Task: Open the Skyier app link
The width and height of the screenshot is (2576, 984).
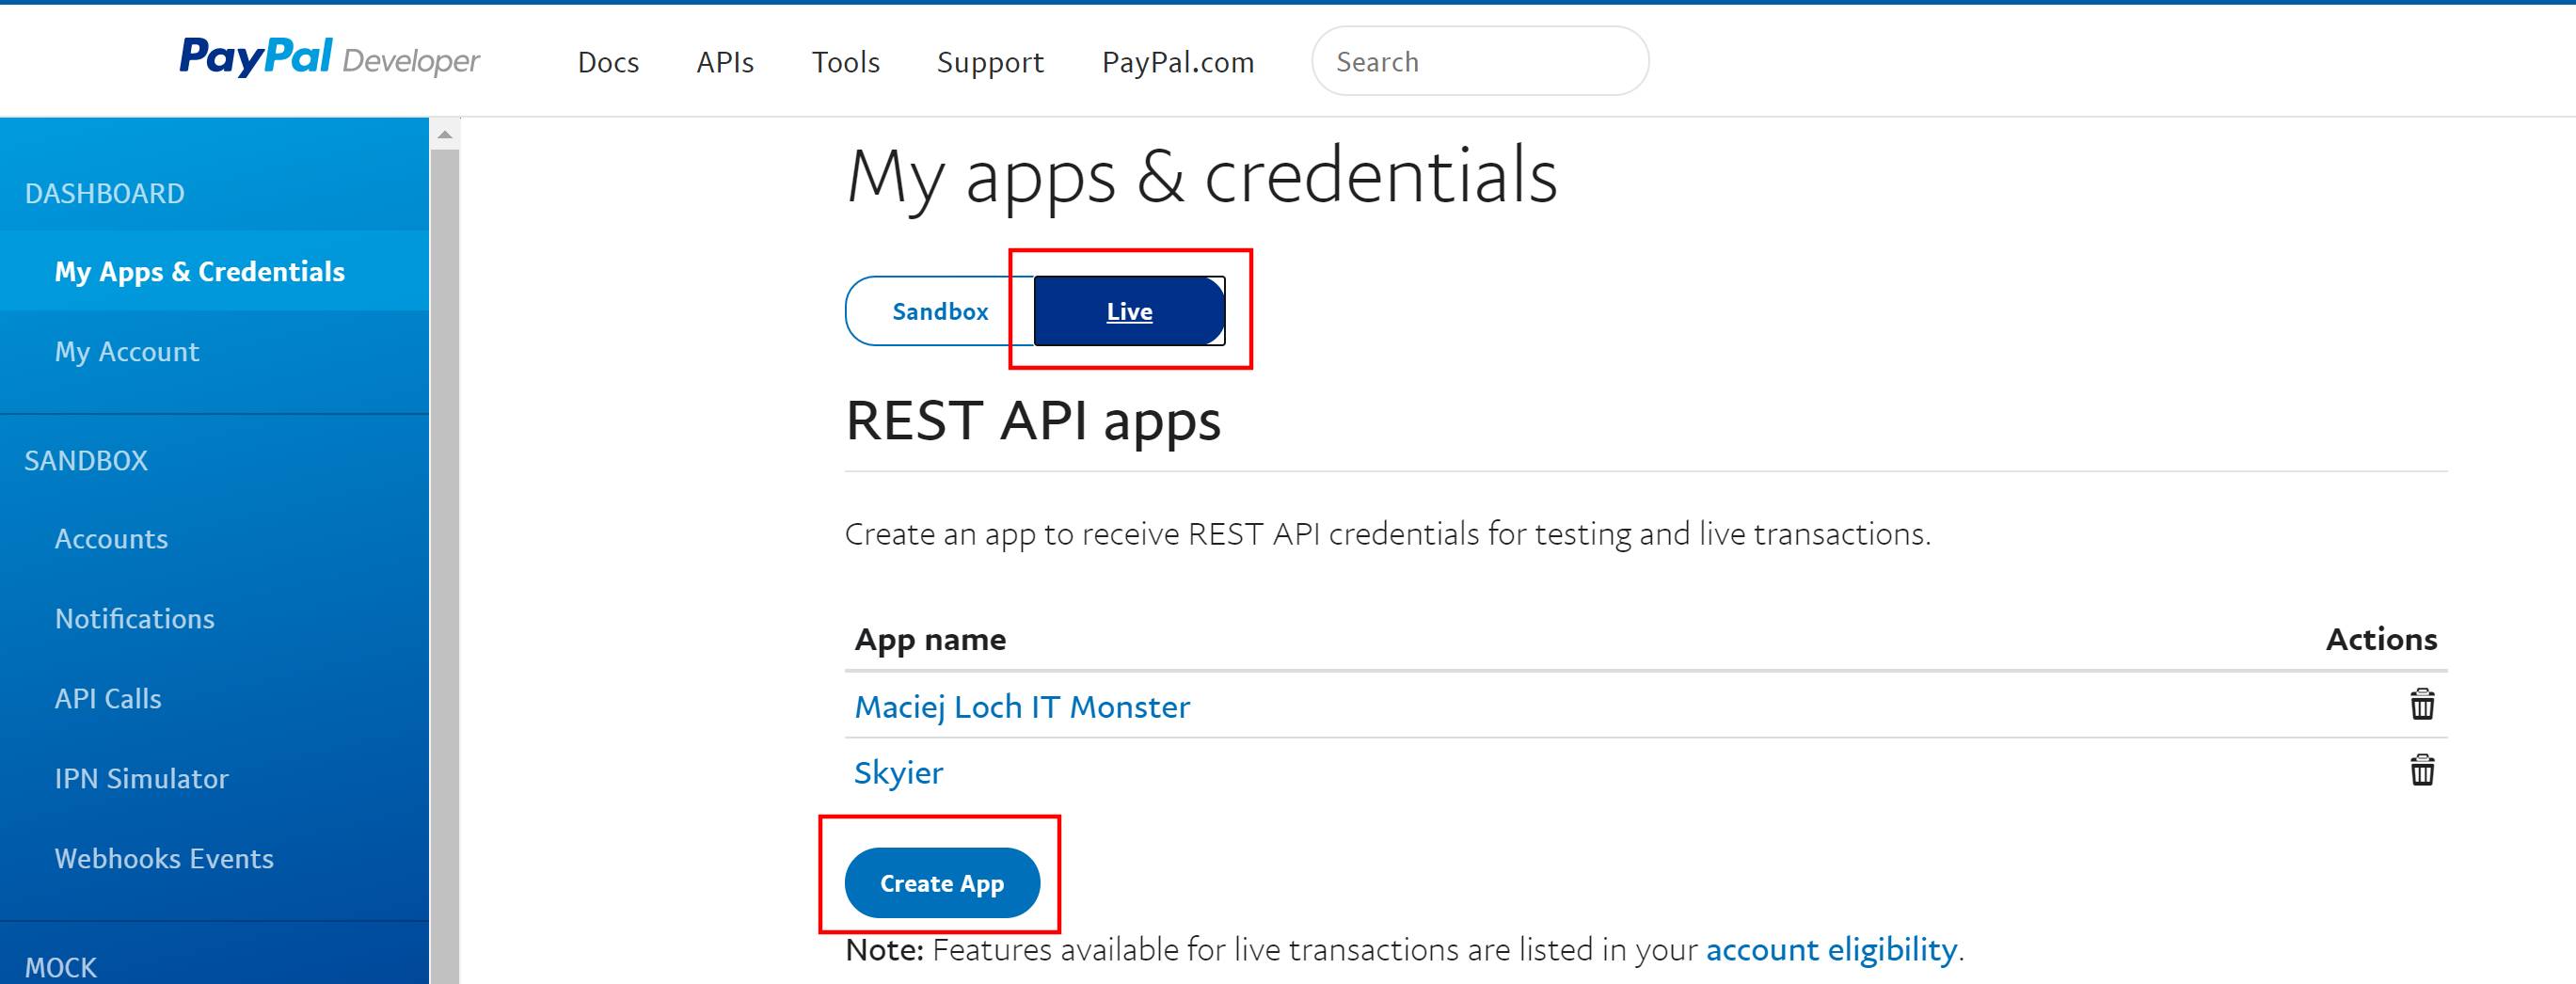Action: (898, 772)
